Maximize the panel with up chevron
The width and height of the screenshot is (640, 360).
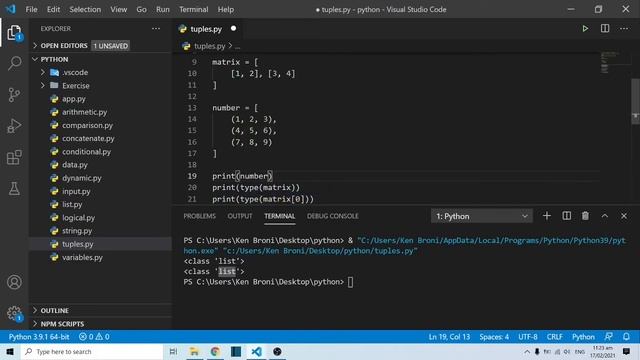pyautogui.click(x=605, y=216)
